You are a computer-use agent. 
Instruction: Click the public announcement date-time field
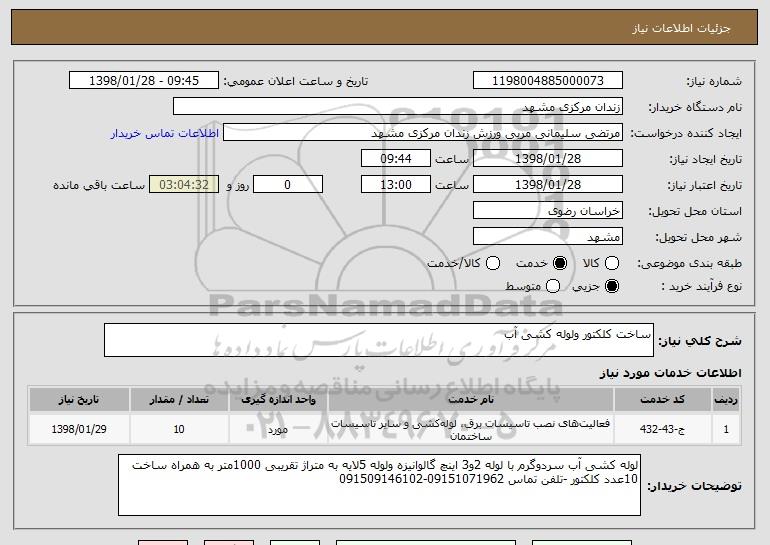pyautogui.click(x=144, y=81)
